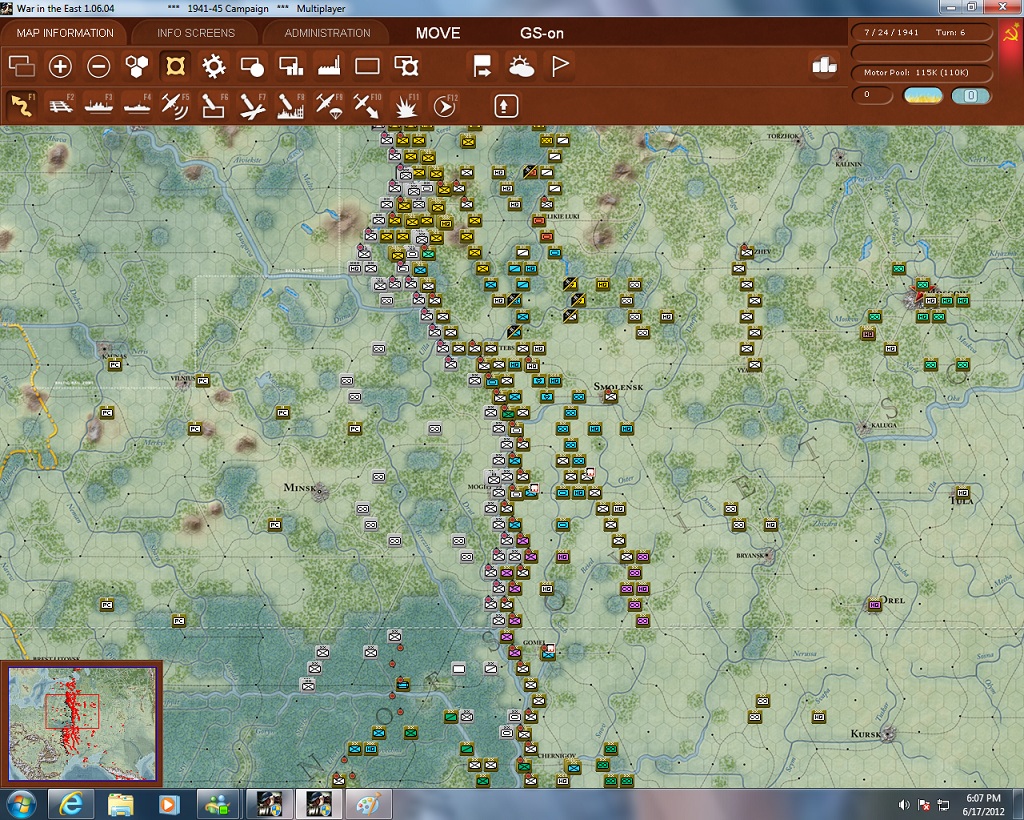Screen dimensions: 1024x820
Task: Click the Motor Pool 115K readout
Action: 922,72
